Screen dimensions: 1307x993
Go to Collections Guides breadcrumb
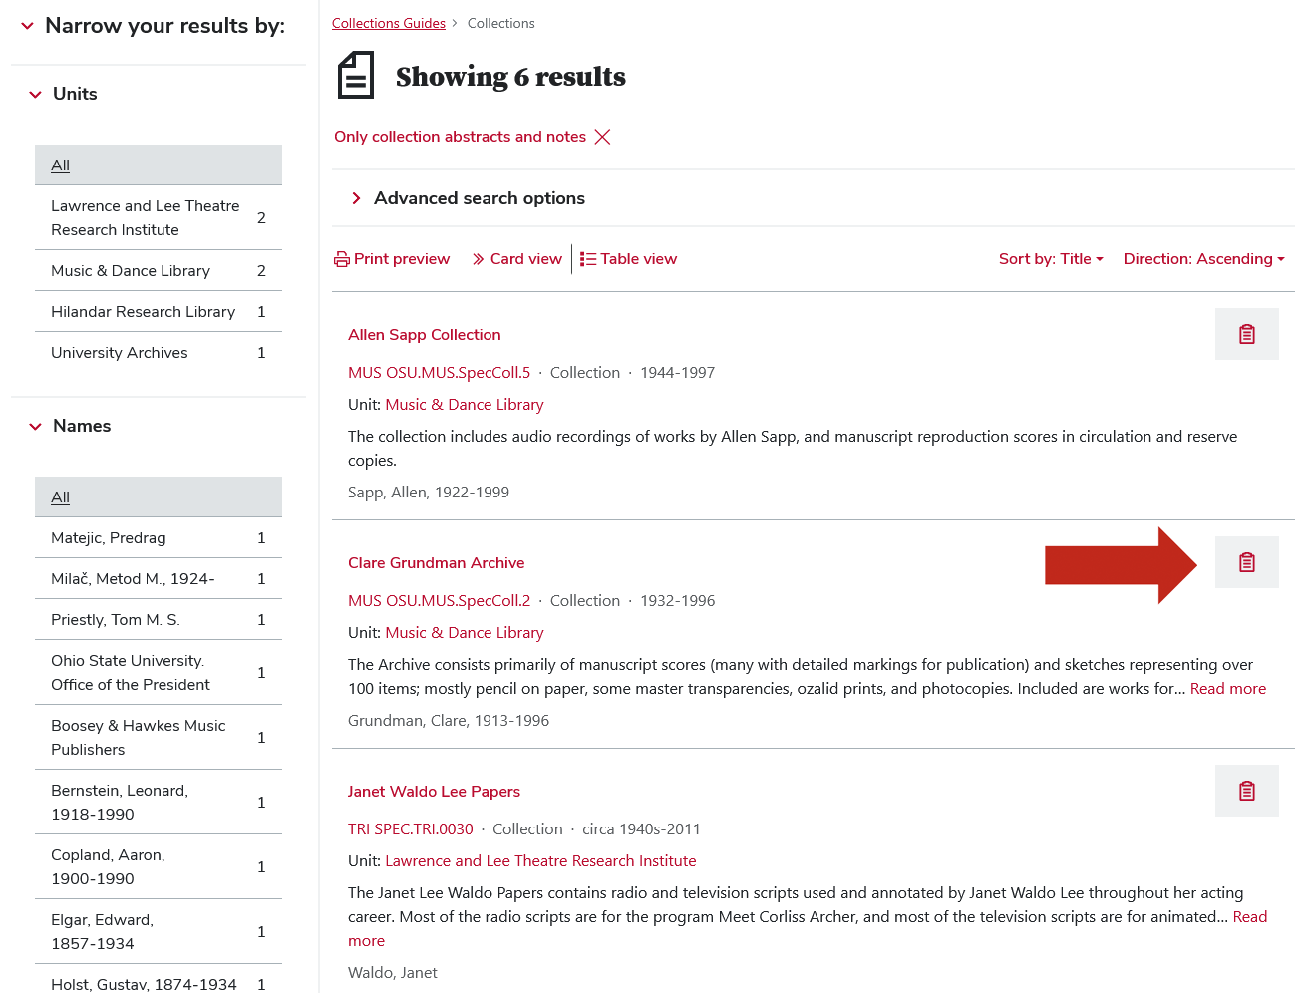pyautogui.click(x=389, y=23)
